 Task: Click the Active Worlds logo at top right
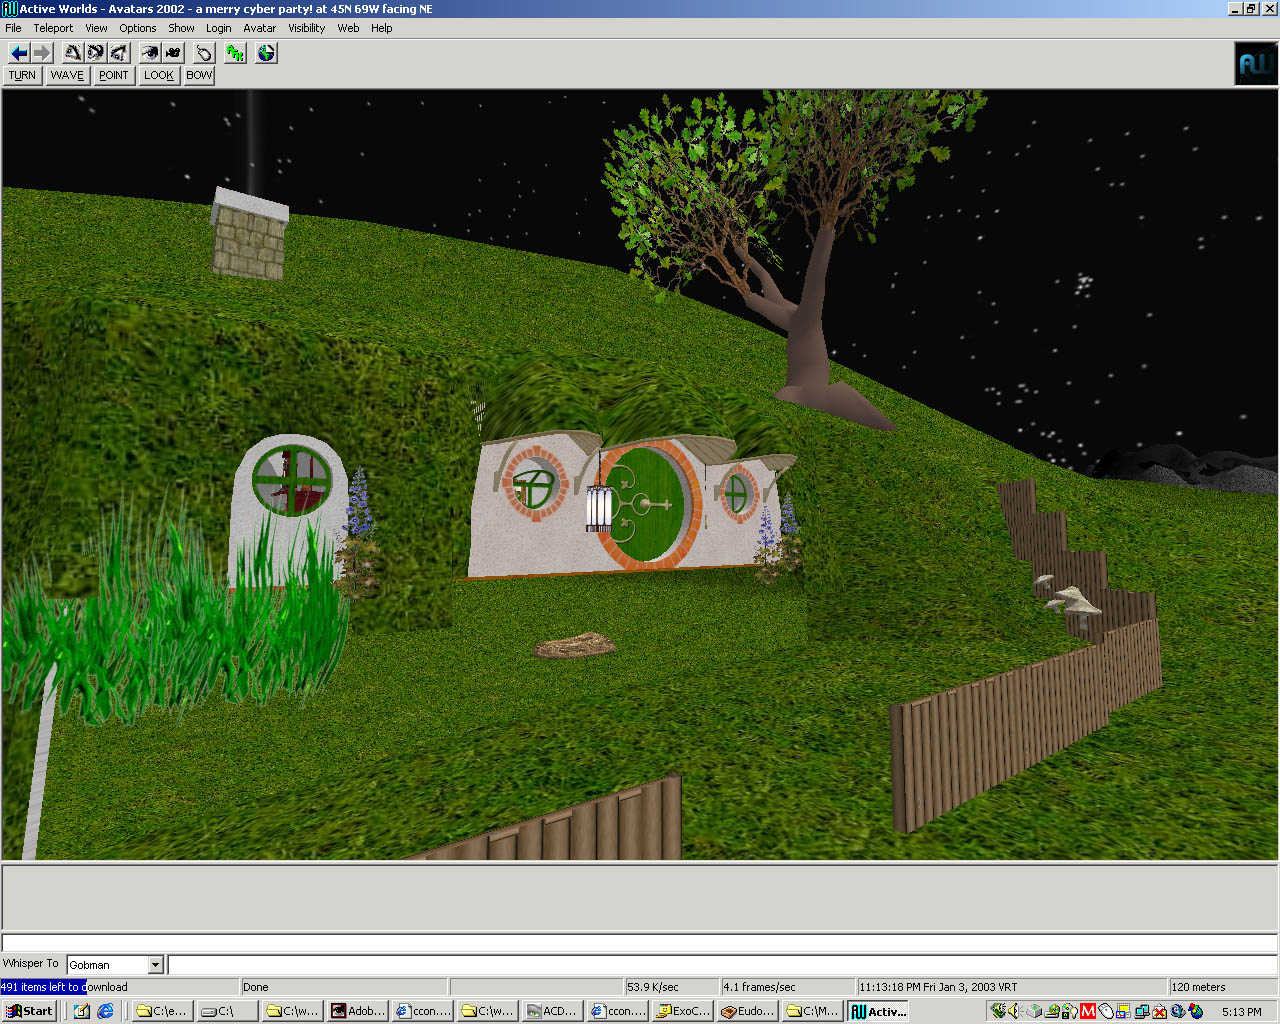point(1256,64)
